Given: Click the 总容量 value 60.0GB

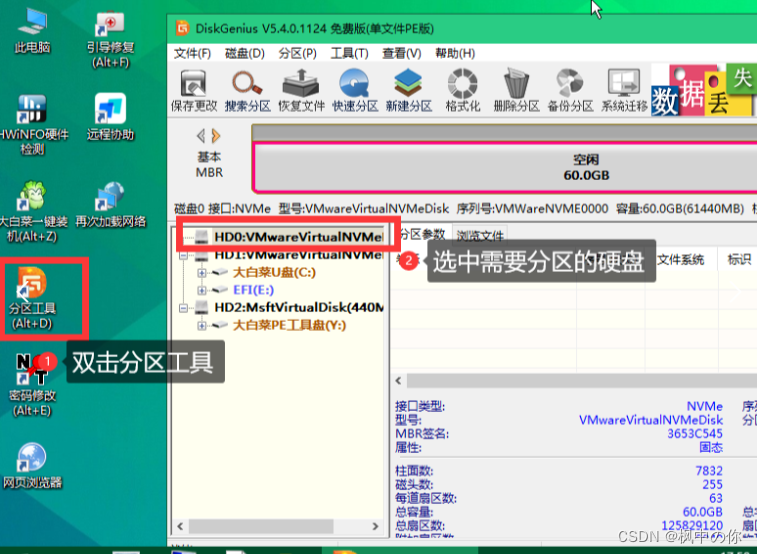Looking at the screenshot, I should tap(702, 512).
